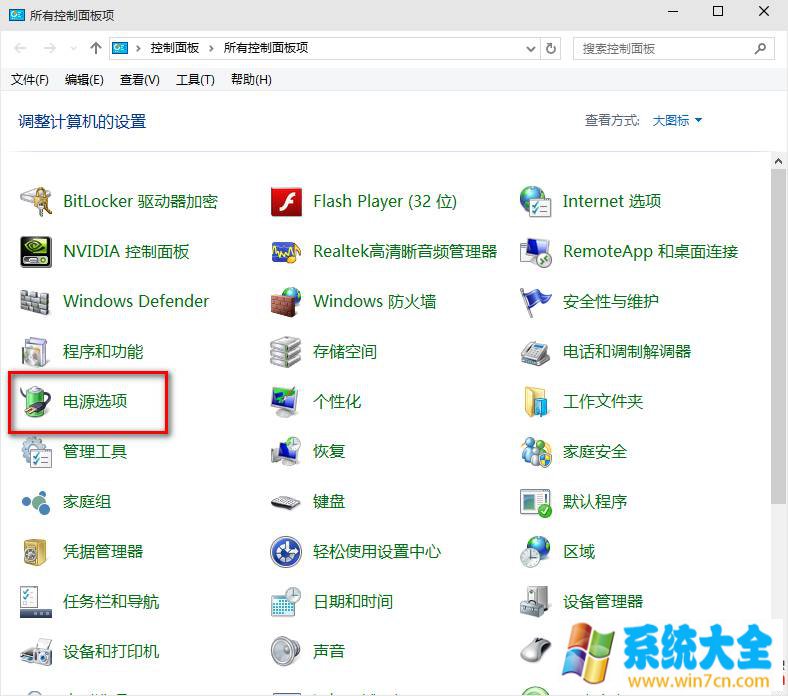Open the 存储空间 drives icon
Screen dimensions: 788x696
coord(285,352)
